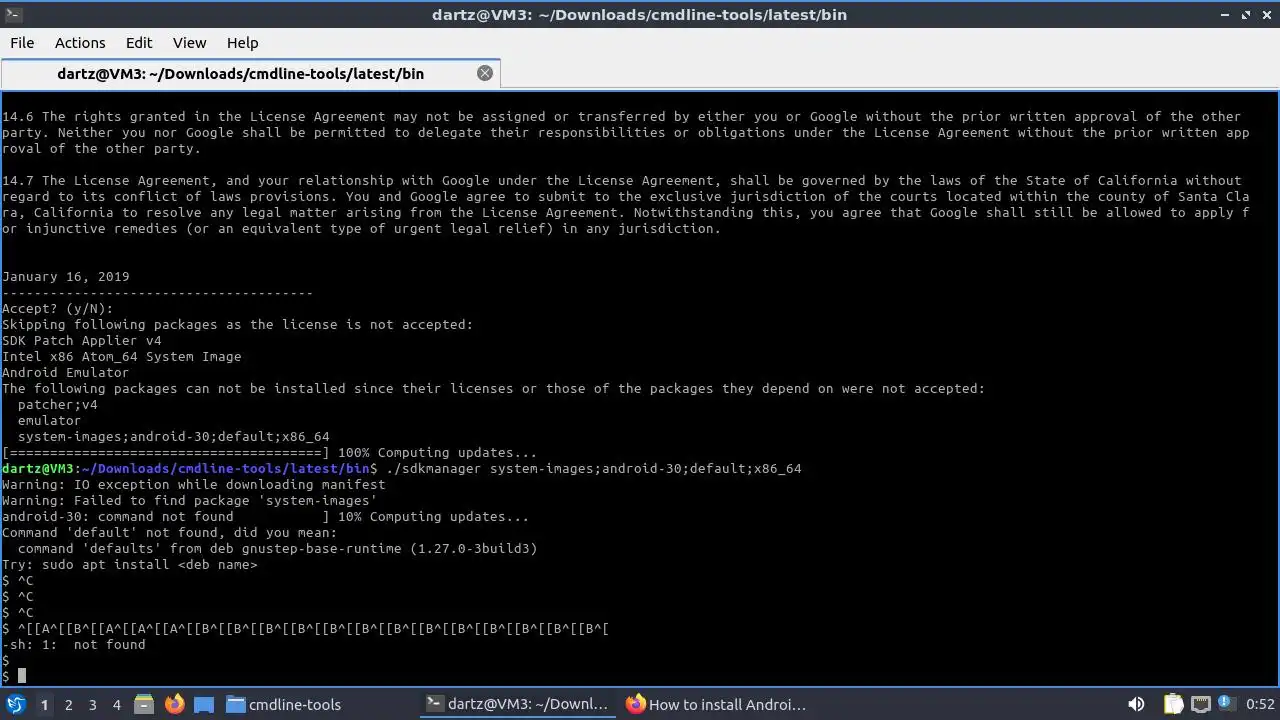Screen dimensions: 1280x720
Task: Open the update notifier tray icon
Action: click(x=1228, y=704)
